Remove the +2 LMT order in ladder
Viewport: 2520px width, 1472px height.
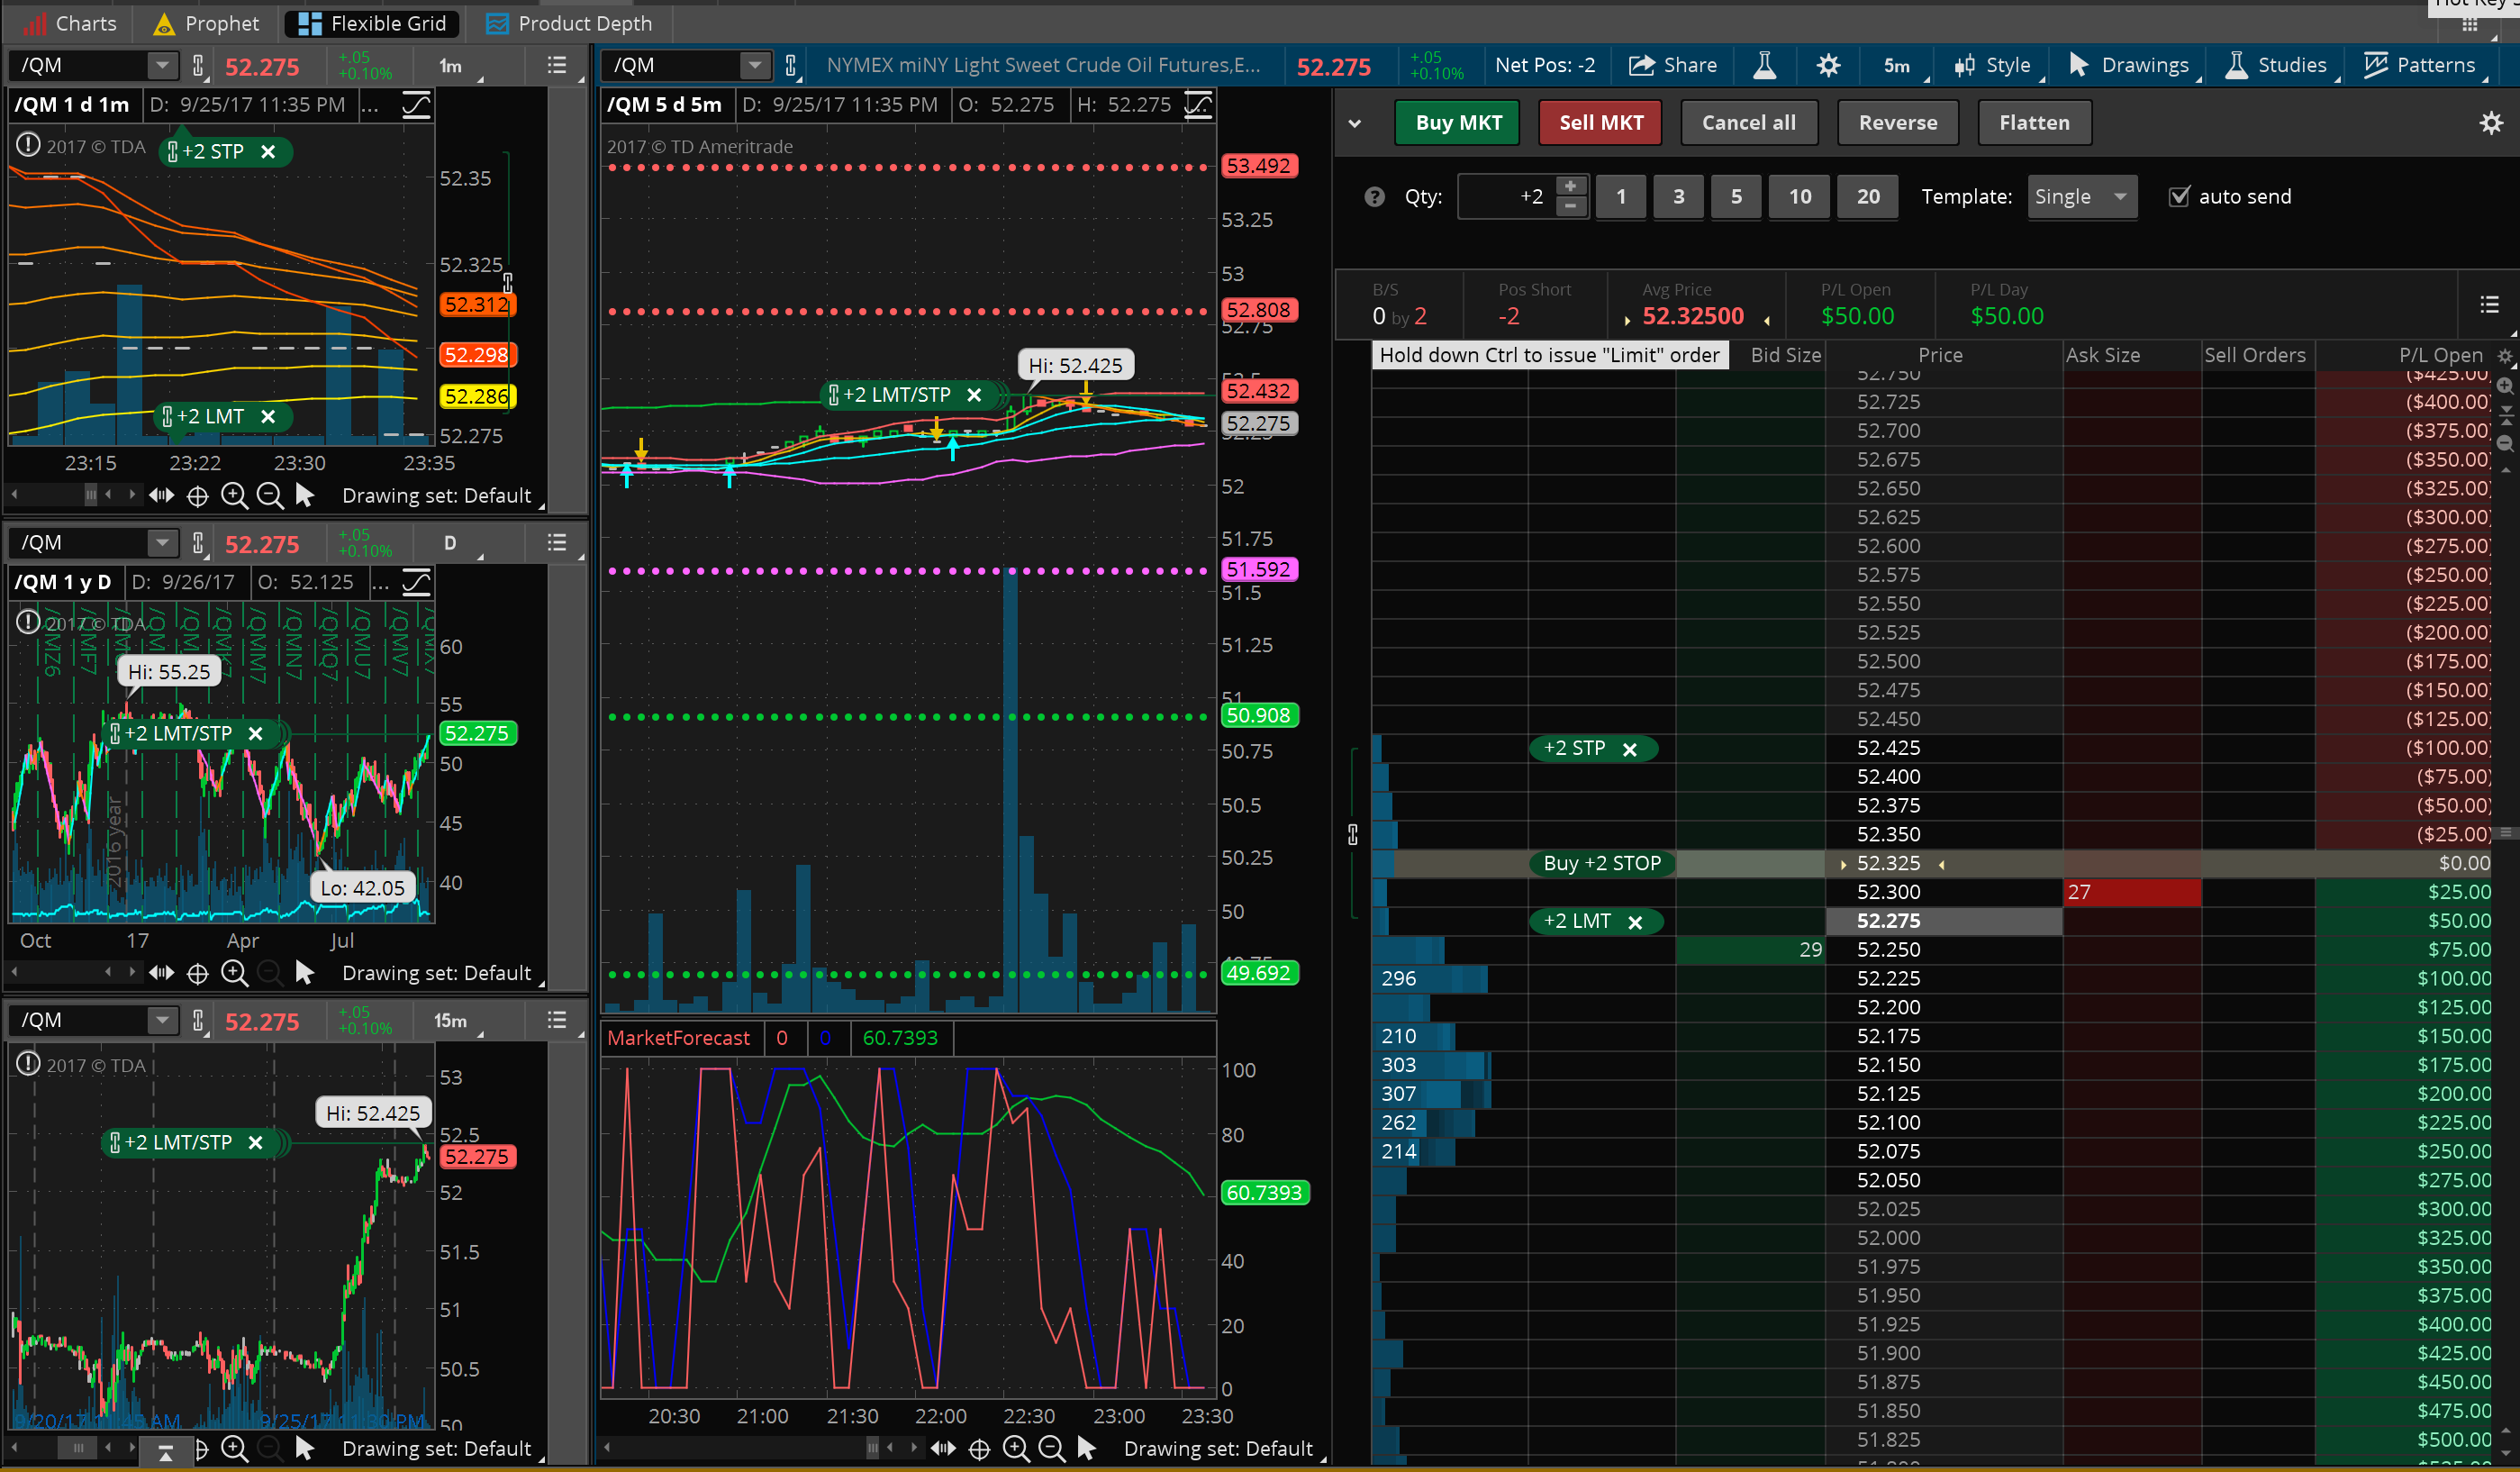1635,923
